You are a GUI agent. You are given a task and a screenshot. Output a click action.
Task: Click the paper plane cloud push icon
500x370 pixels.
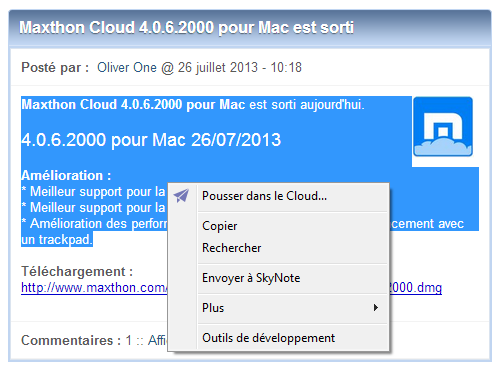181,196
